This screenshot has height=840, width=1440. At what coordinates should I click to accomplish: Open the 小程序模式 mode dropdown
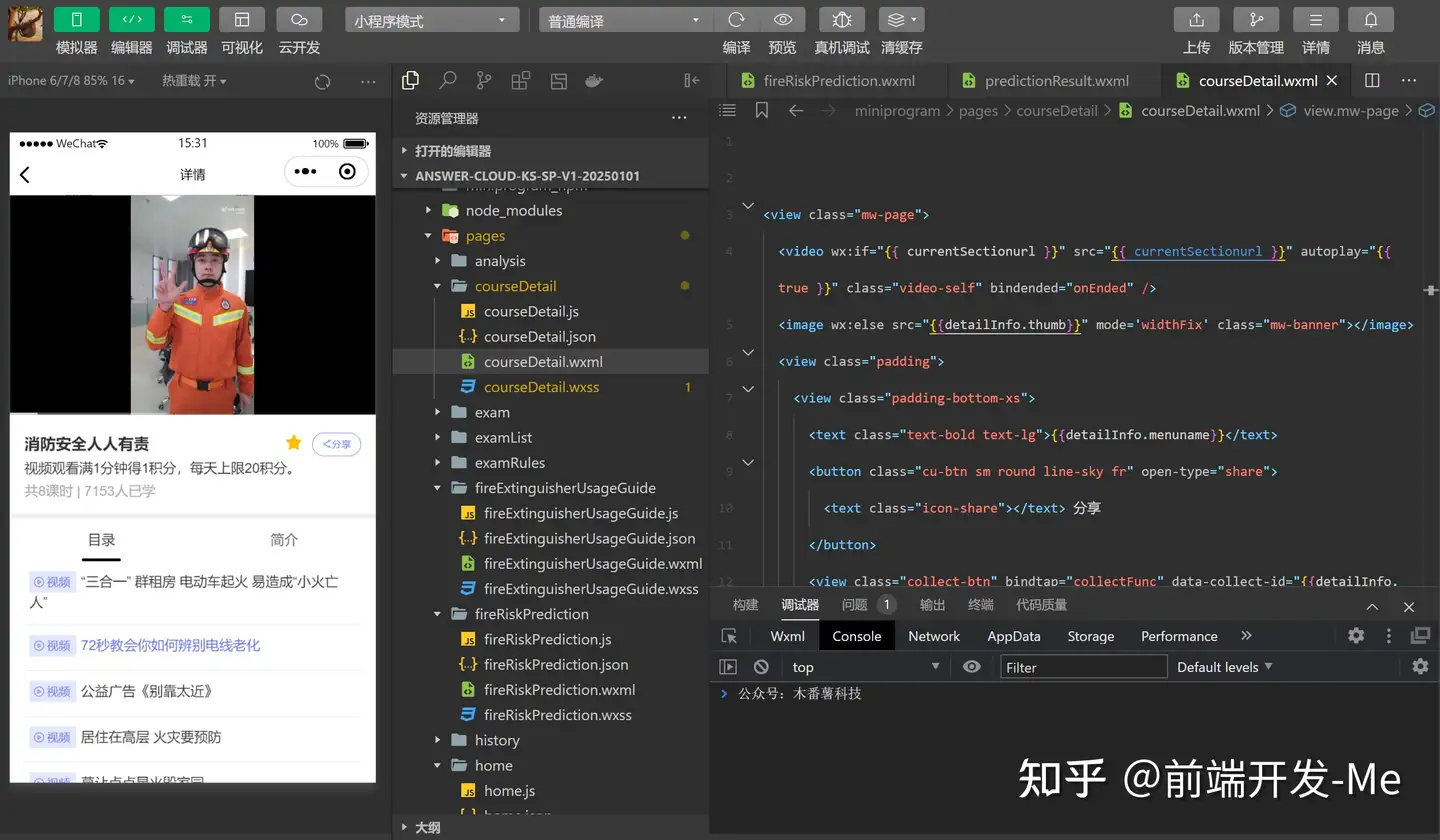pyautogui.click(x=432, y=20)
